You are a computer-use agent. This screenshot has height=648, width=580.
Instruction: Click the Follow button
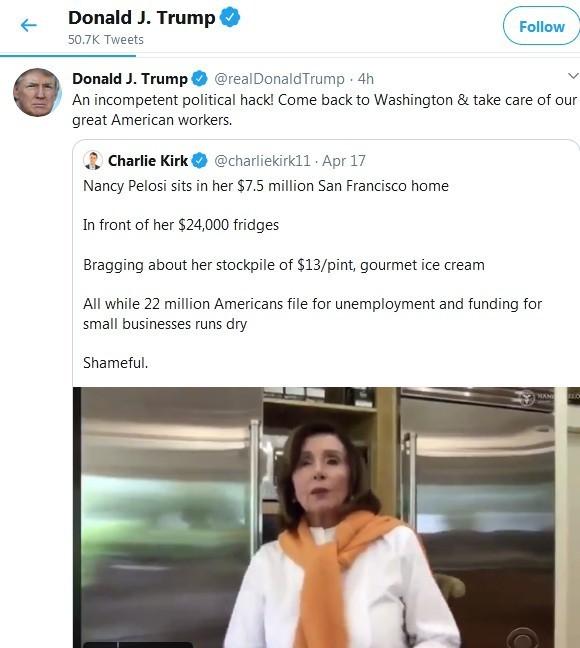(x=541, y=26)
